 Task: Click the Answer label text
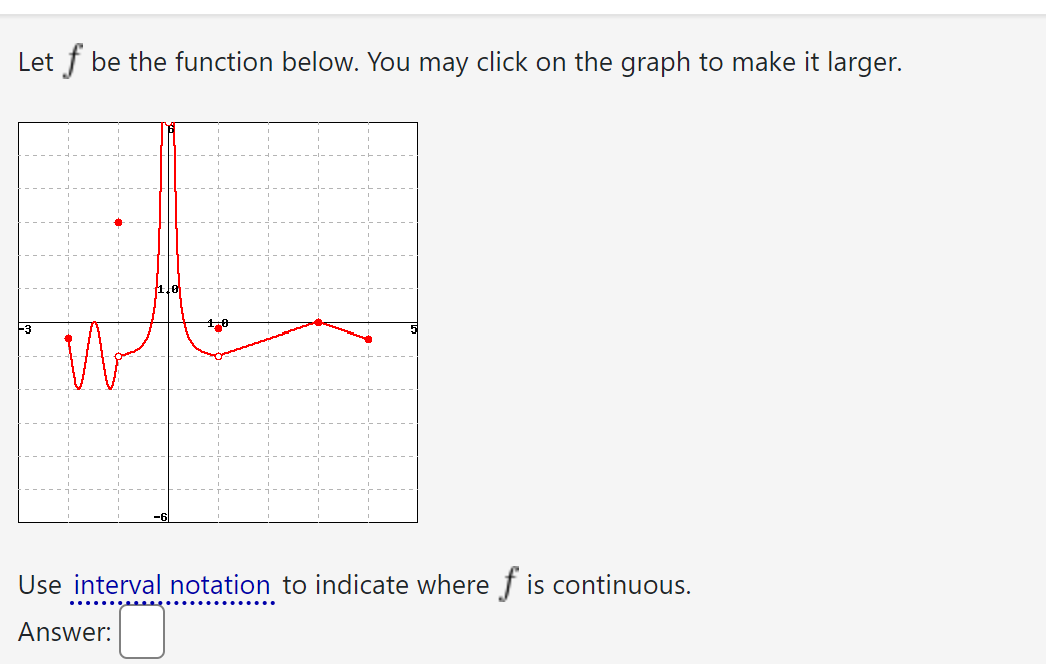(x=63, y=632)
